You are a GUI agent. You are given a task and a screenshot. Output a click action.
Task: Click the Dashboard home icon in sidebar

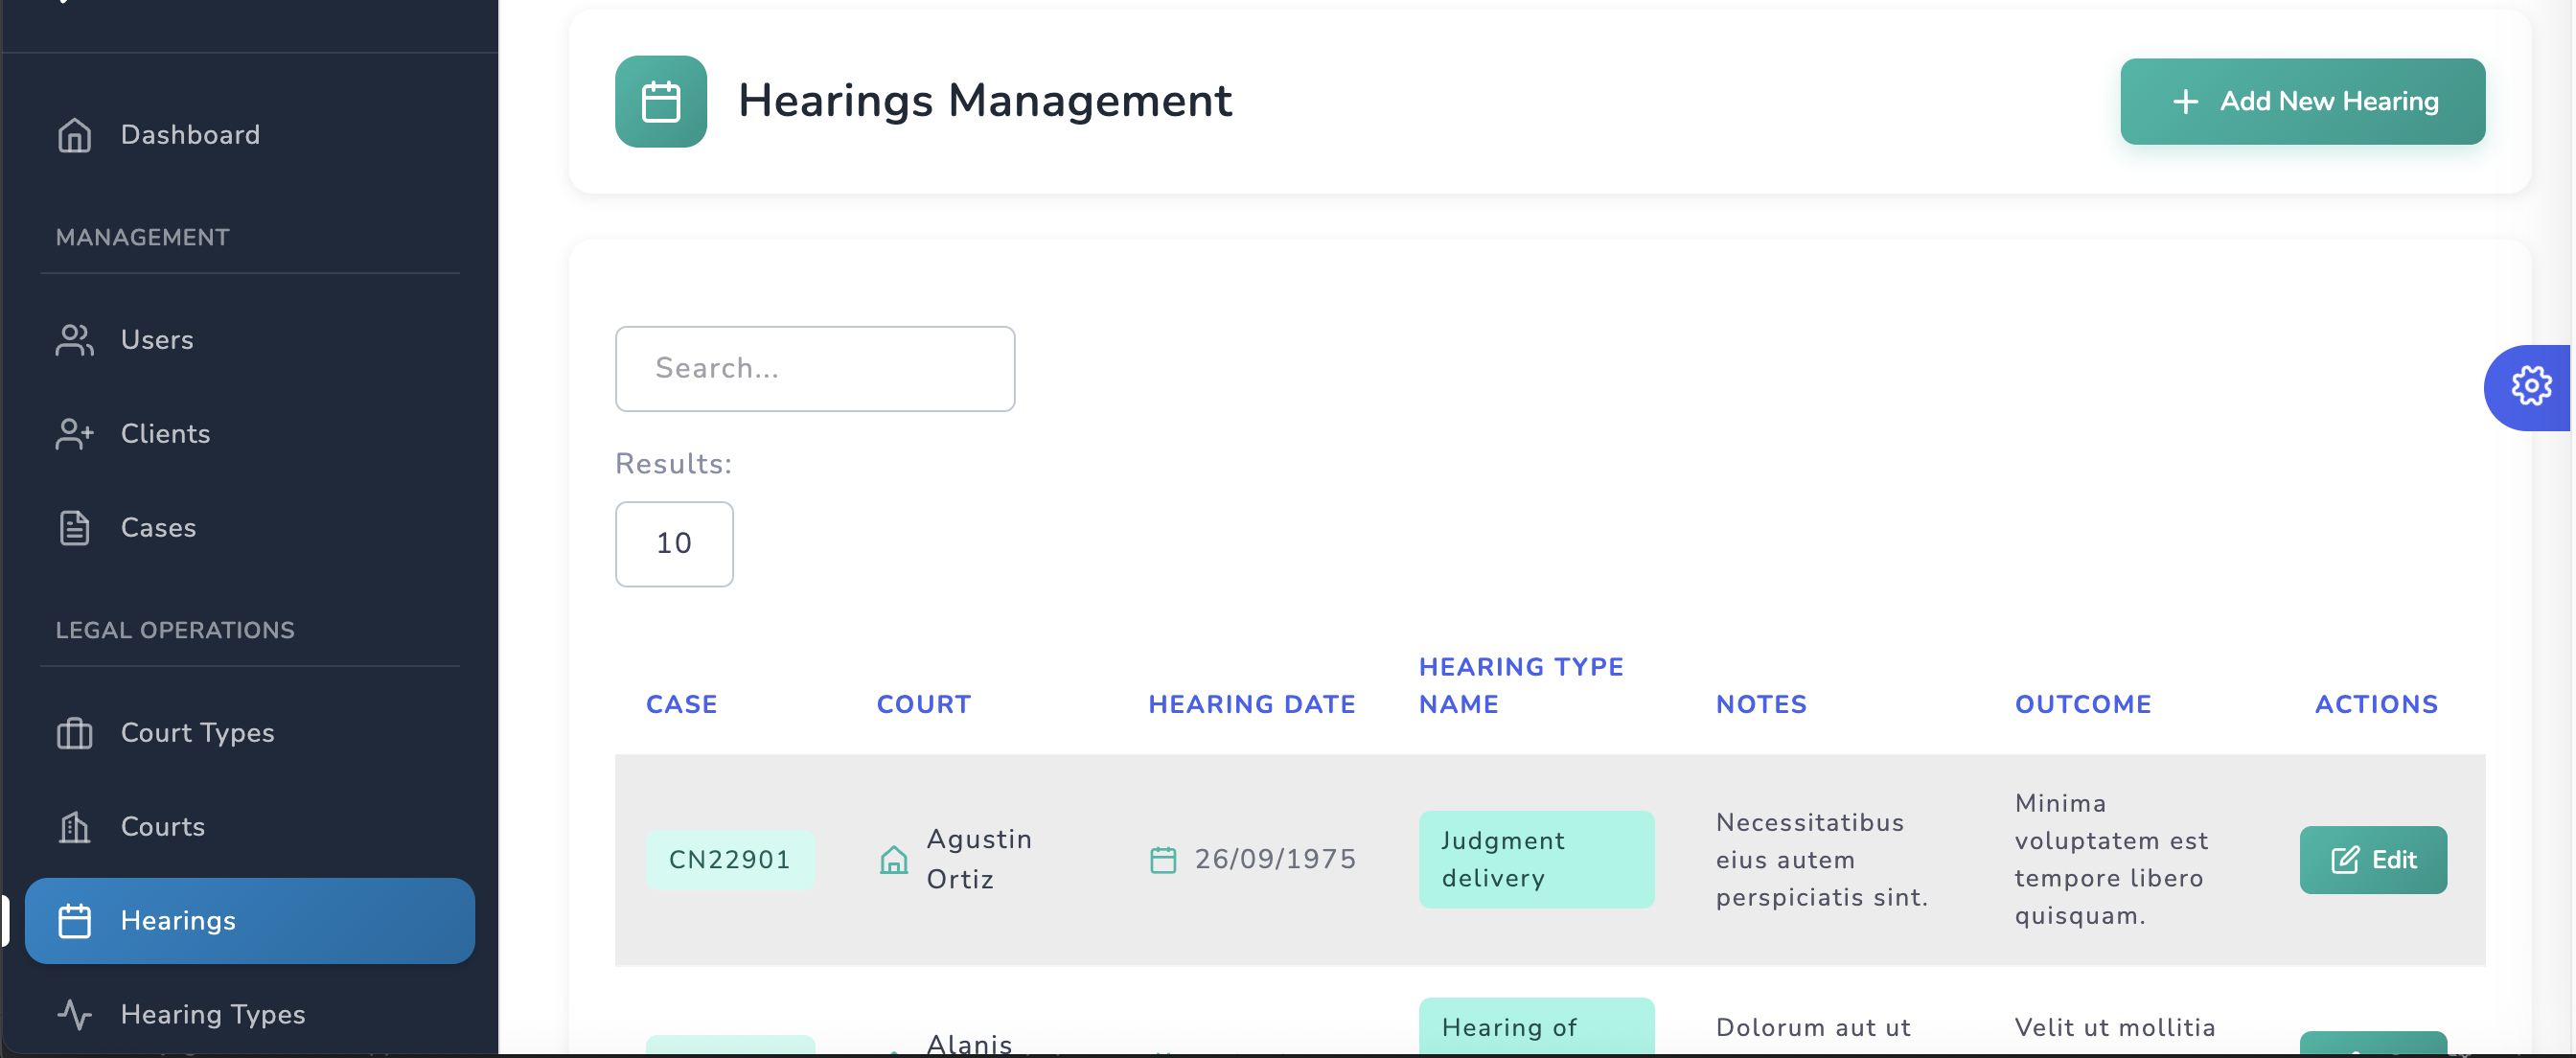(x=74, y=134)
